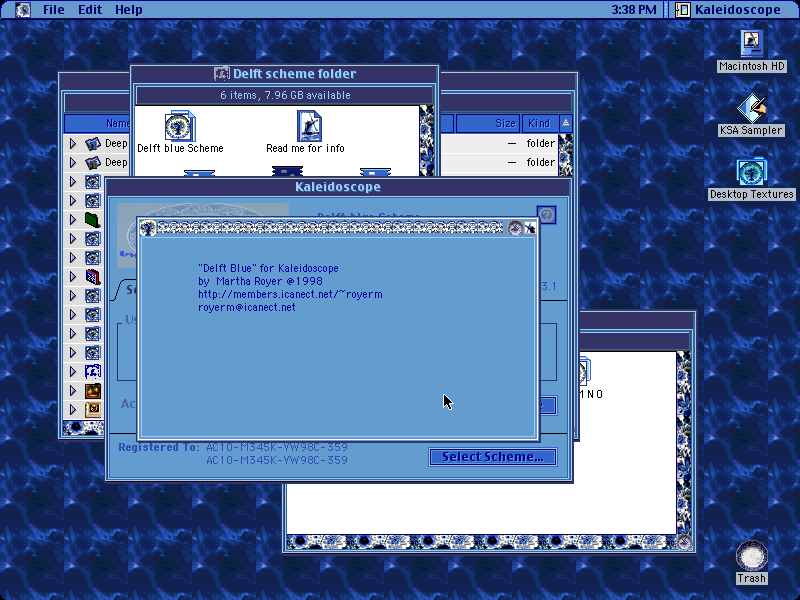Click the Delft scheme folder vertical scrollbar
Image resolution: width=800 pixels, height=600 pixels.
pos(427,140)
